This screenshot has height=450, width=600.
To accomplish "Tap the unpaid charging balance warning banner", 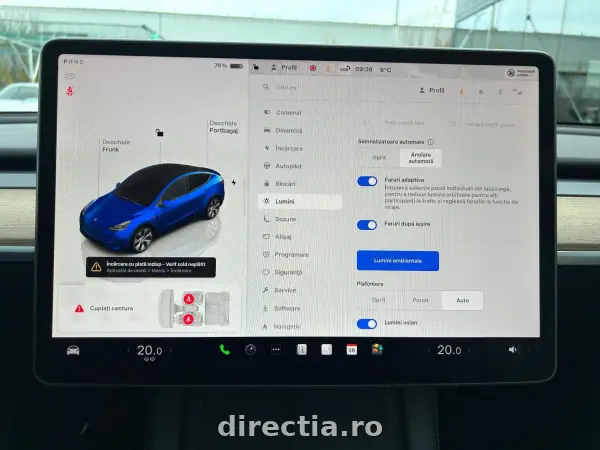I will pyautogui.click(x=151, y=267).
